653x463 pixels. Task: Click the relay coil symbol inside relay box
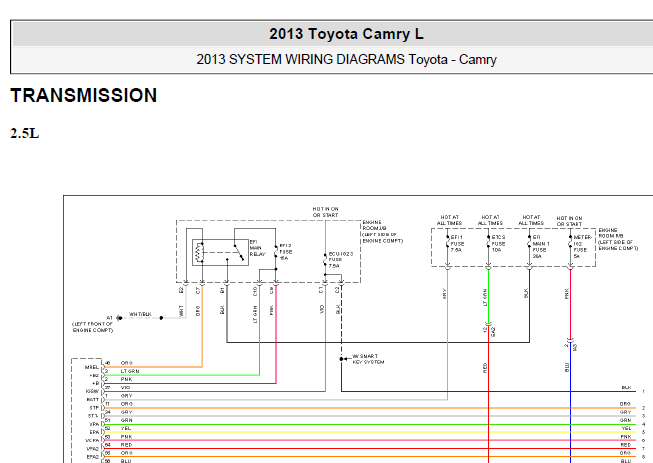(199, 253)
